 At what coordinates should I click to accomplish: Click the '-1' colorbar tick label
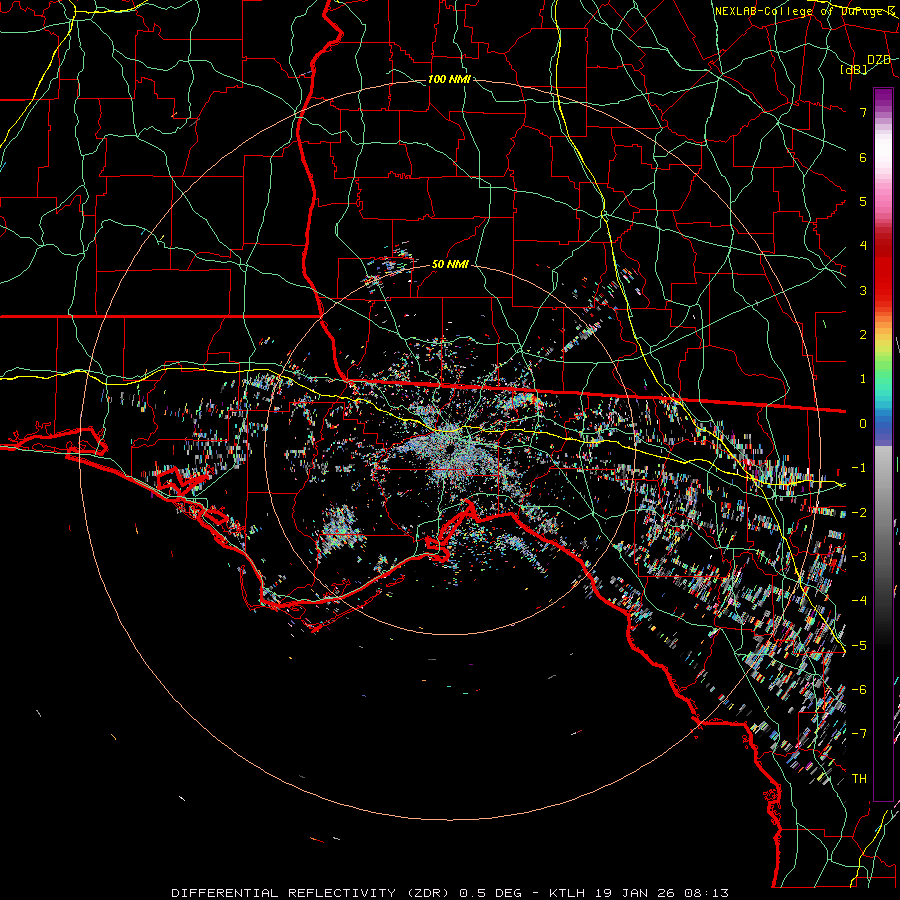click(x=859, y=468)
